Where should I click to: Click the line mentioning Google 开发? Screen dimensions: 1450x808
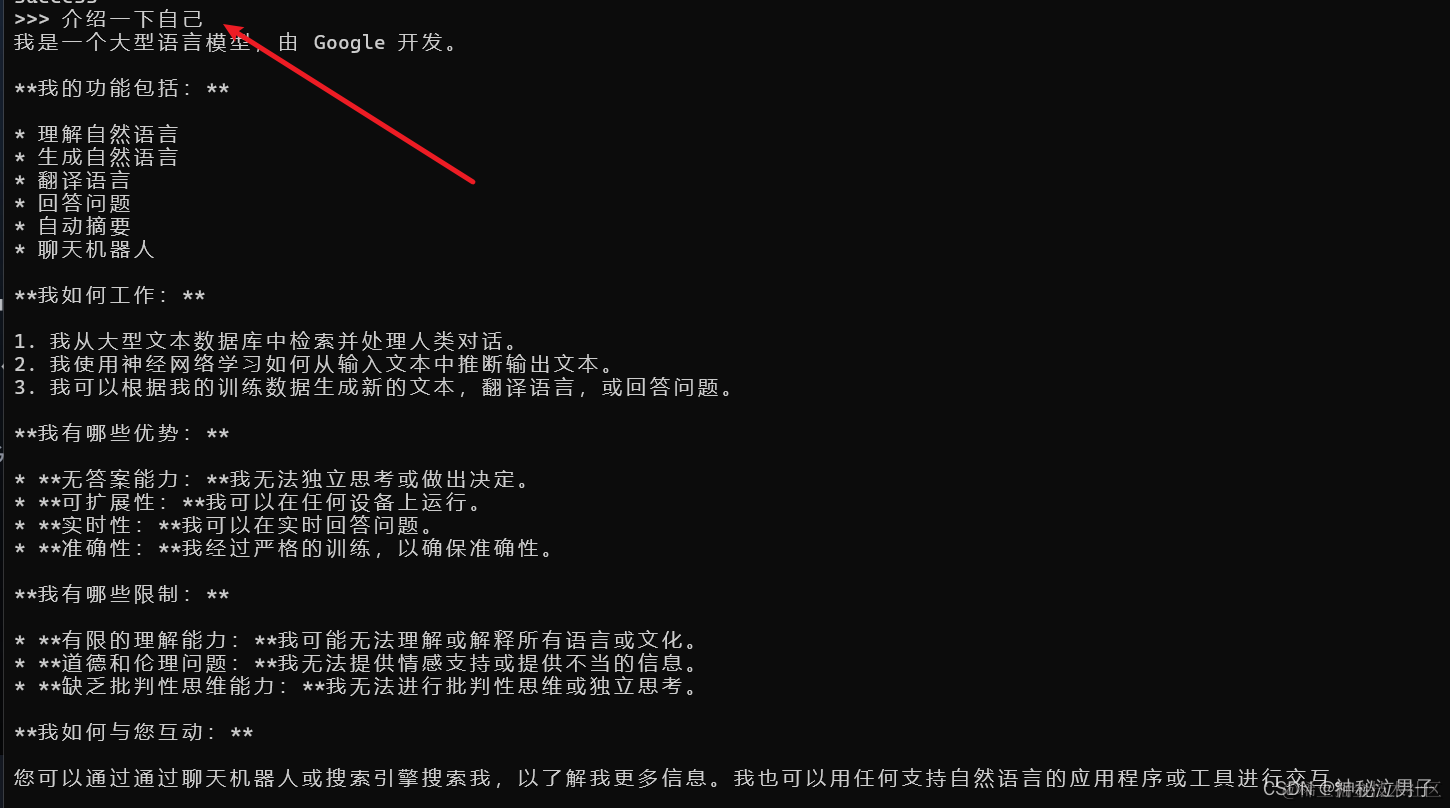237,43
